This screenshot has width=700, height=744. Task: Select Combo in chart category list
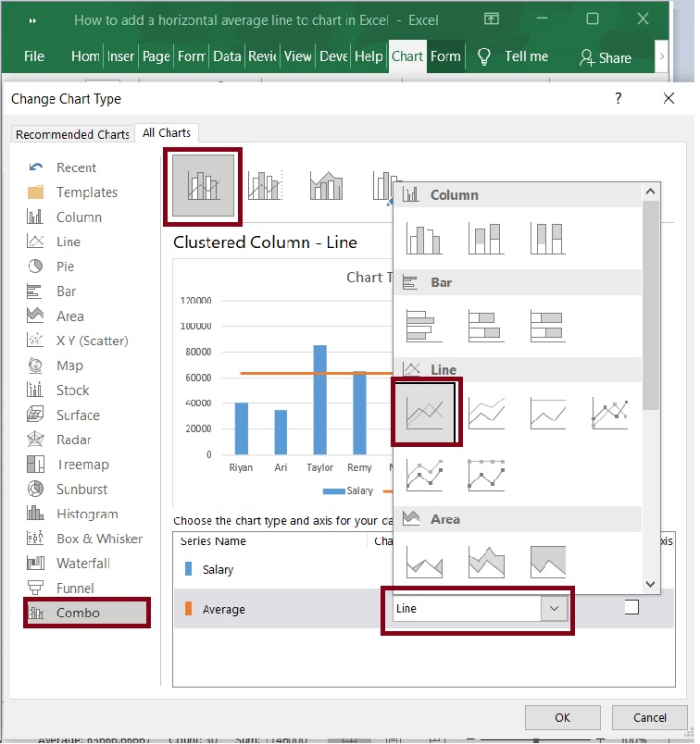pyautogui.click(x=87, y=613)
